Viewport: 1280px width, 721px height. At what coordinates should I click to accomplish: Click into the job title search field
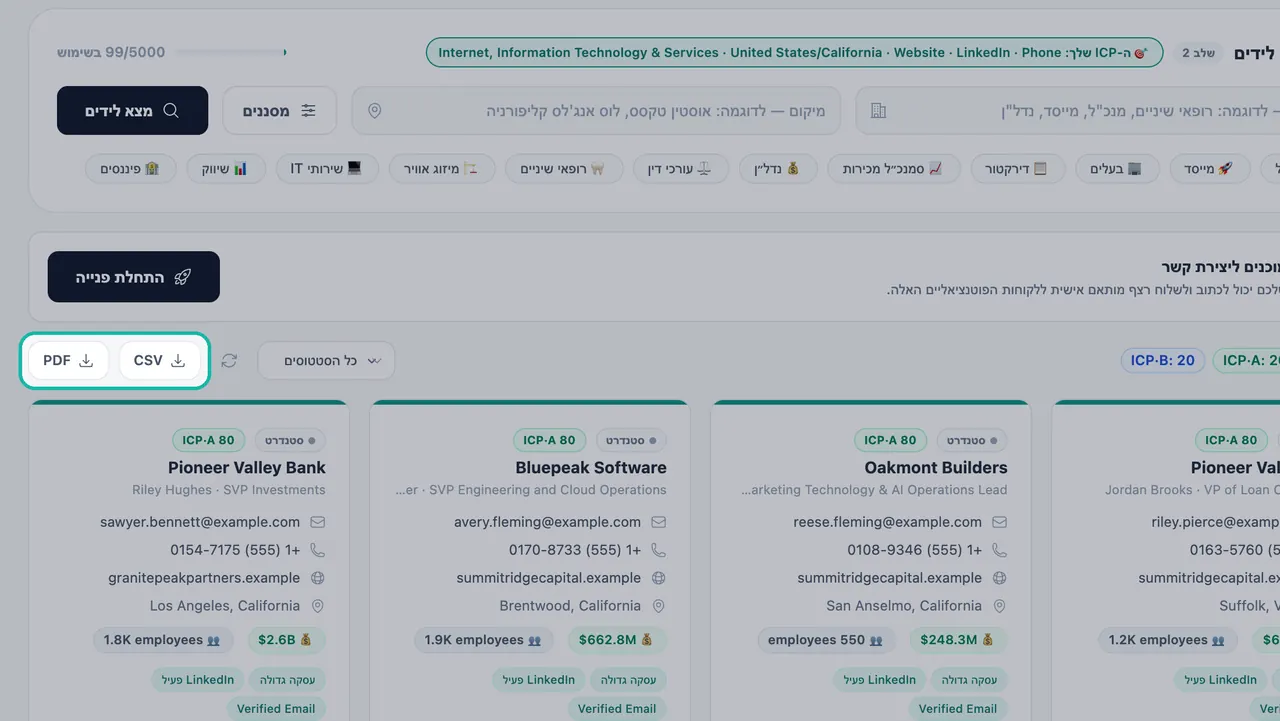[1068, 111]
